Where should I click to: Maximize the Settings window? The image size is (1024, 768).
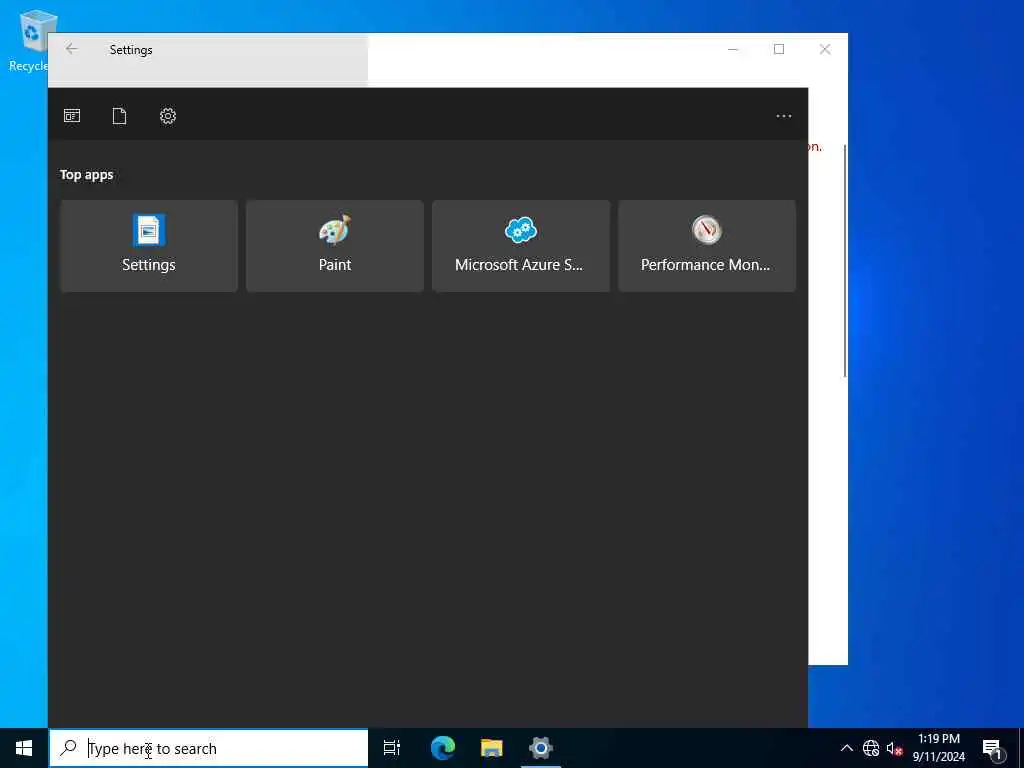point(779,50)
